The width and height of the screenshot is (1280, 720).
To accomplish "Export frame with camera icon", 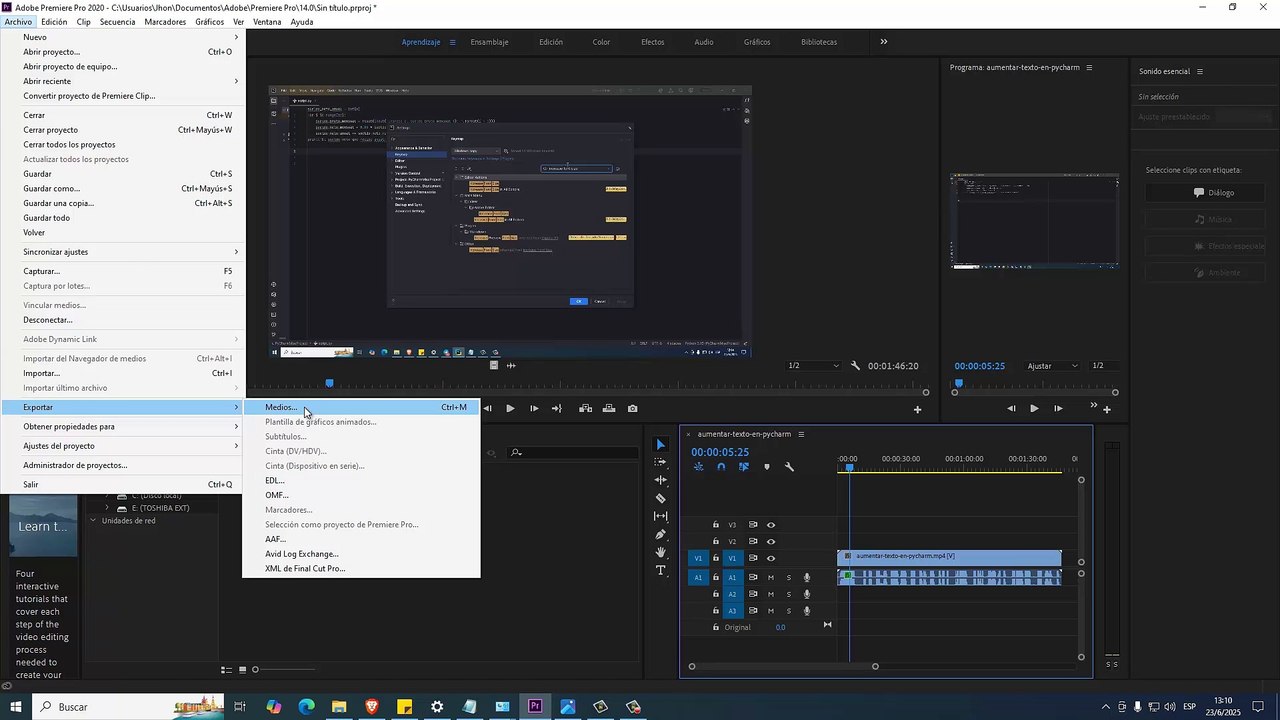I will 633,408.
